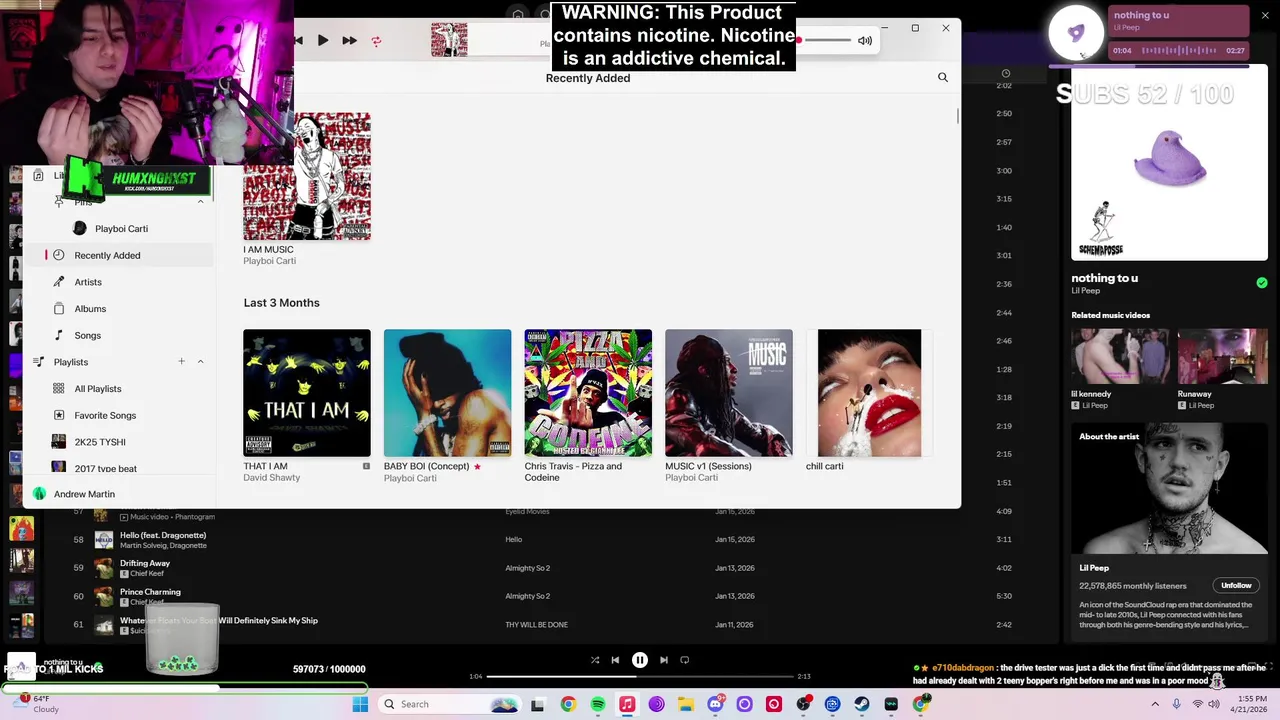Open MUSIC v1 (Sessions) album
Image resolution: width=1280 pixels, height=720 pixels.
(729, 393)
